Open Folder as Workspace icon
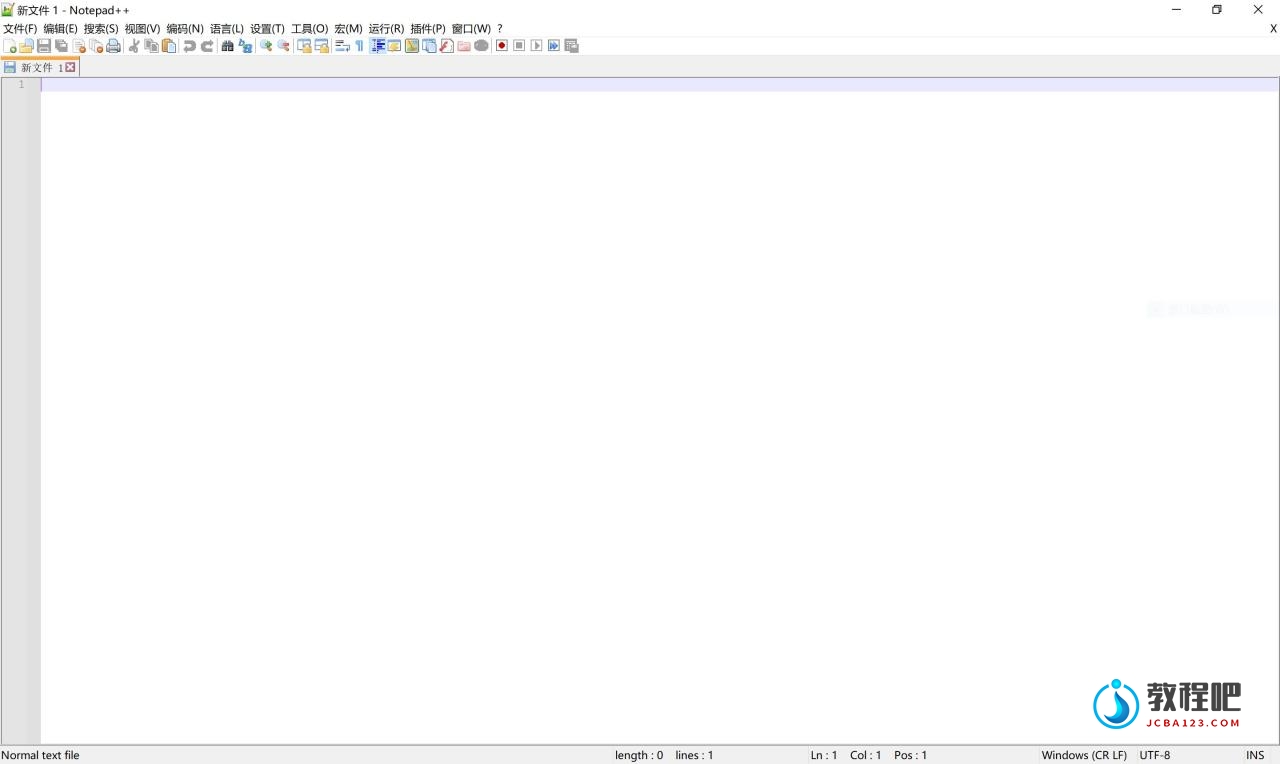This screenshot has width=1280, height=764. tap(463, 46)
